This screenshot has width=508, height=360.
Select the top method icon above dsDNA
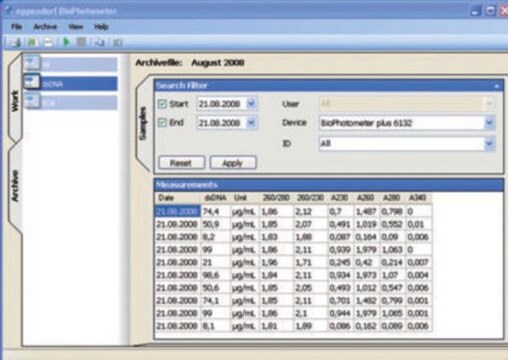click(32, 63)
